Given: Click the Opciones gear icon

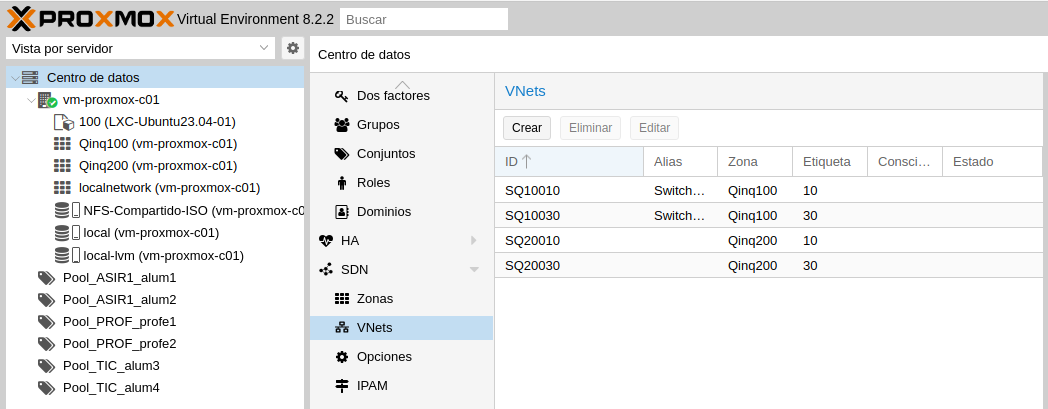Looking at the screenshot, I should [x=342, y=357].
